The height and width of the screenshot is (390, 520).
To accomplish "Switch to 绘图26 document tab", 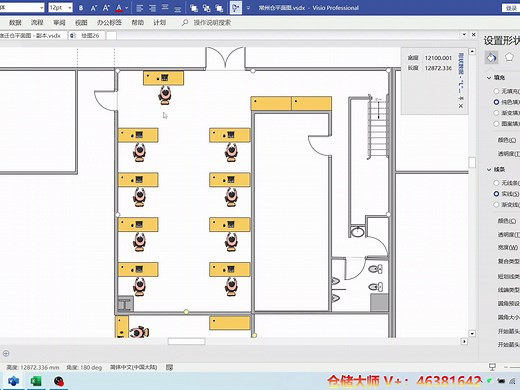I will 87,36.
